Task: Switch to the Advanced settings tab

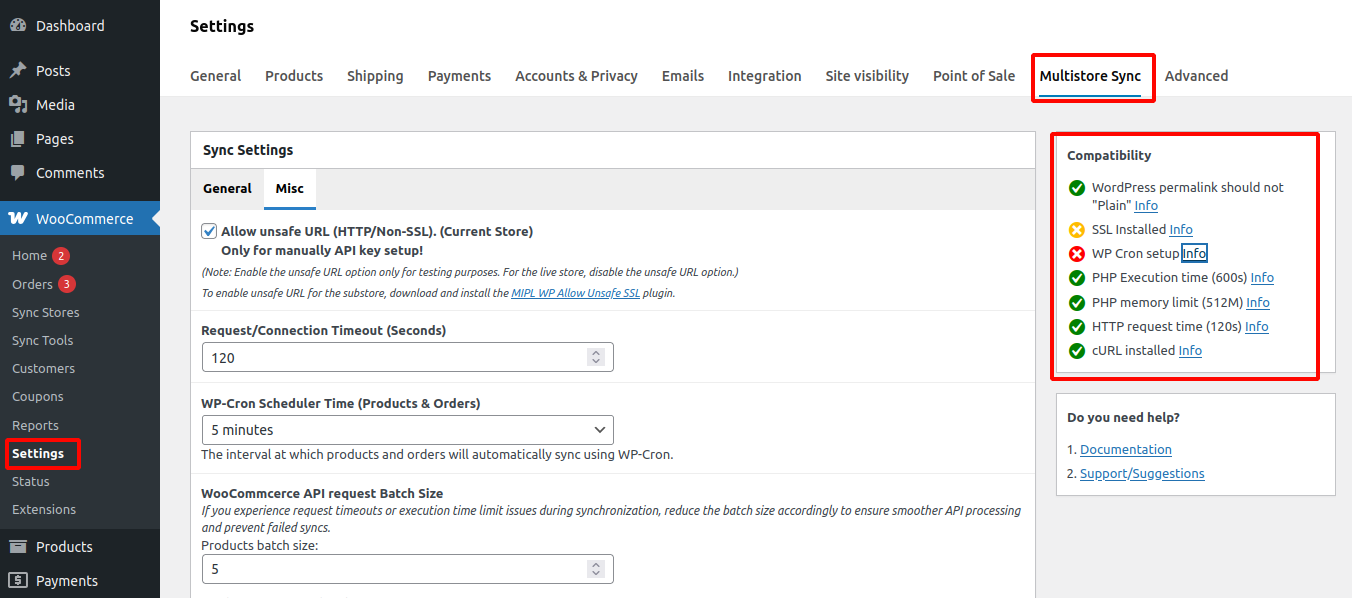Action: [x=1196, y=76]
